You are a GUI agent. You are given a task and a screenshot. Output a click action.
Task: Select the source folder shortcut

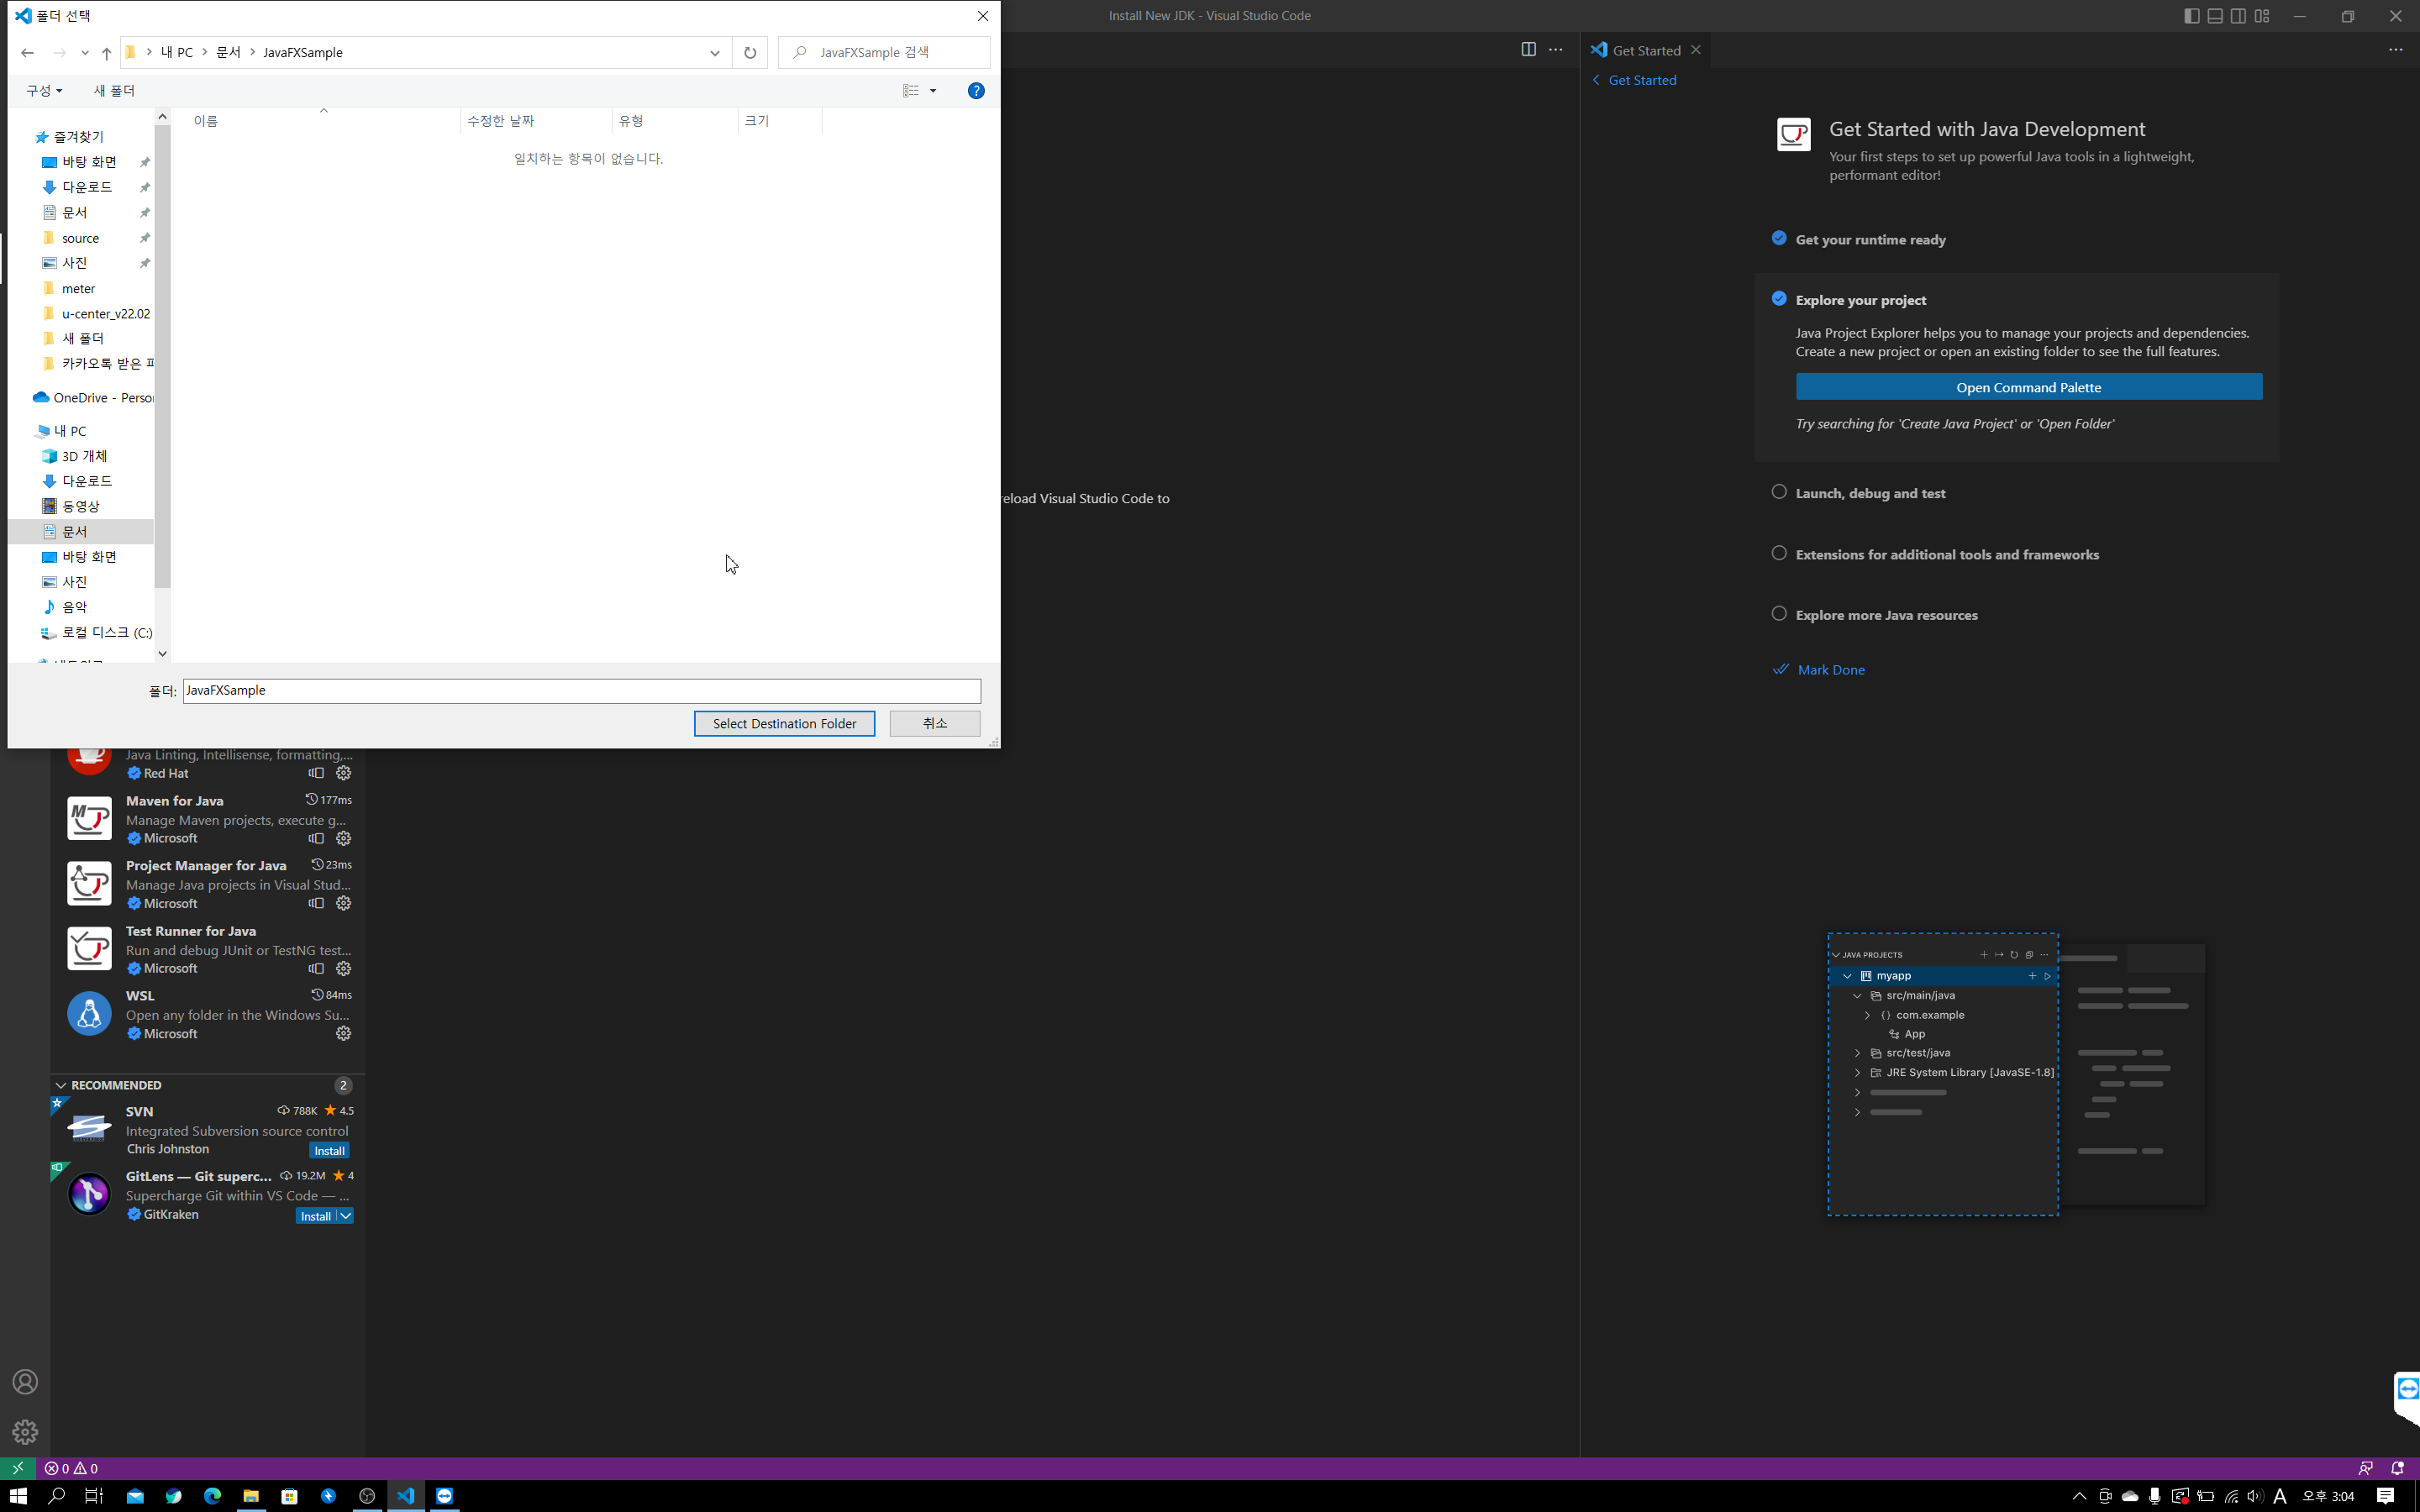pyautogui.click(x=80, y=238)
